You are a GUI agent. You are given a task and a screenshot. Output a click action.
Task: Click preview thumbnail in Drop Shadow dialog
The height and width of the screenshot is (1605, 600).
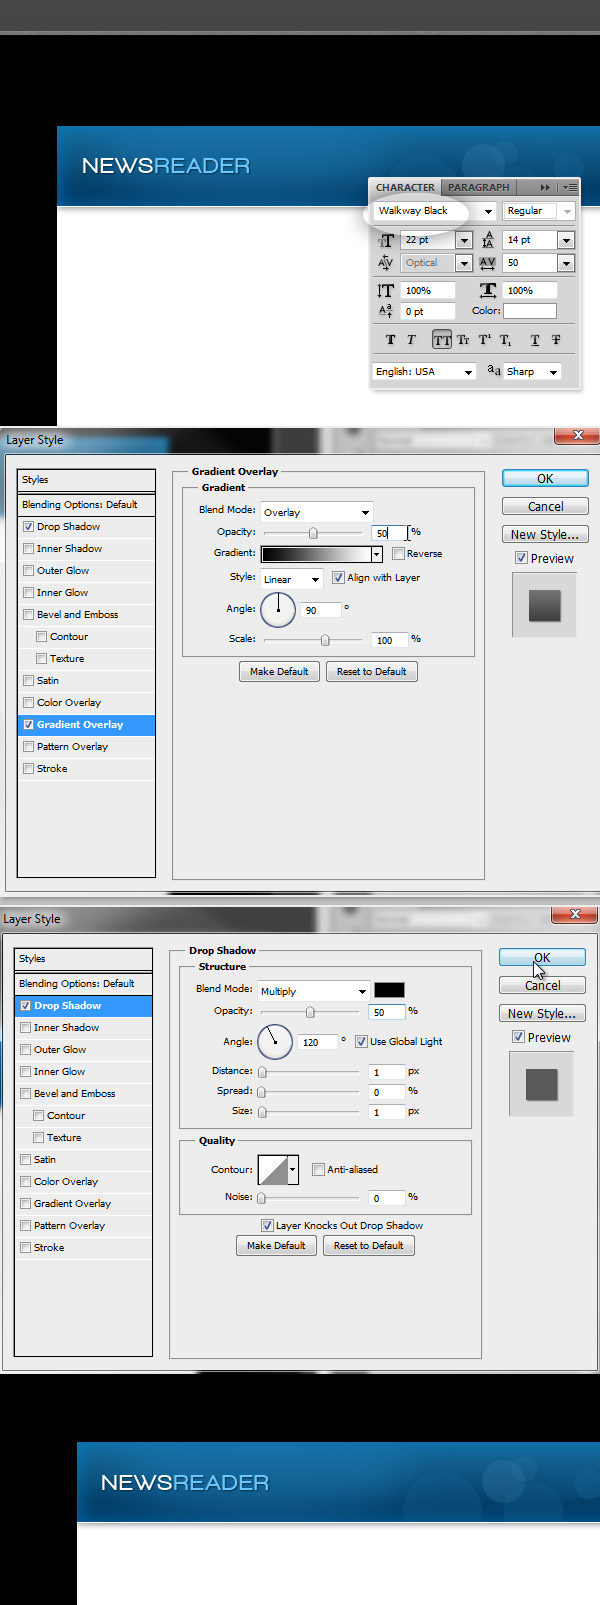click(542, 1084)
